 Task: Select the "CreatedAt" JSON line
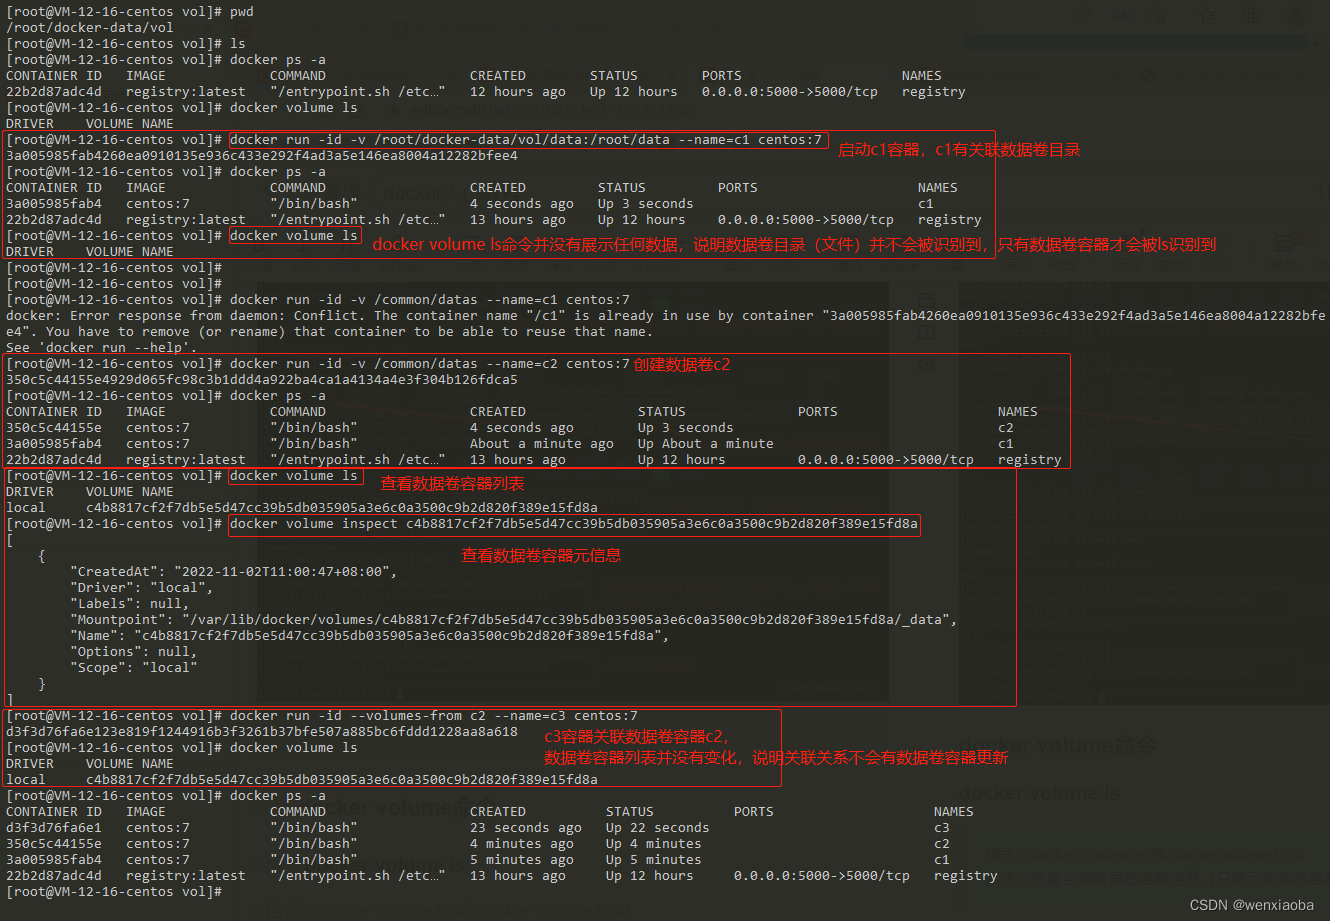[234, 572]
